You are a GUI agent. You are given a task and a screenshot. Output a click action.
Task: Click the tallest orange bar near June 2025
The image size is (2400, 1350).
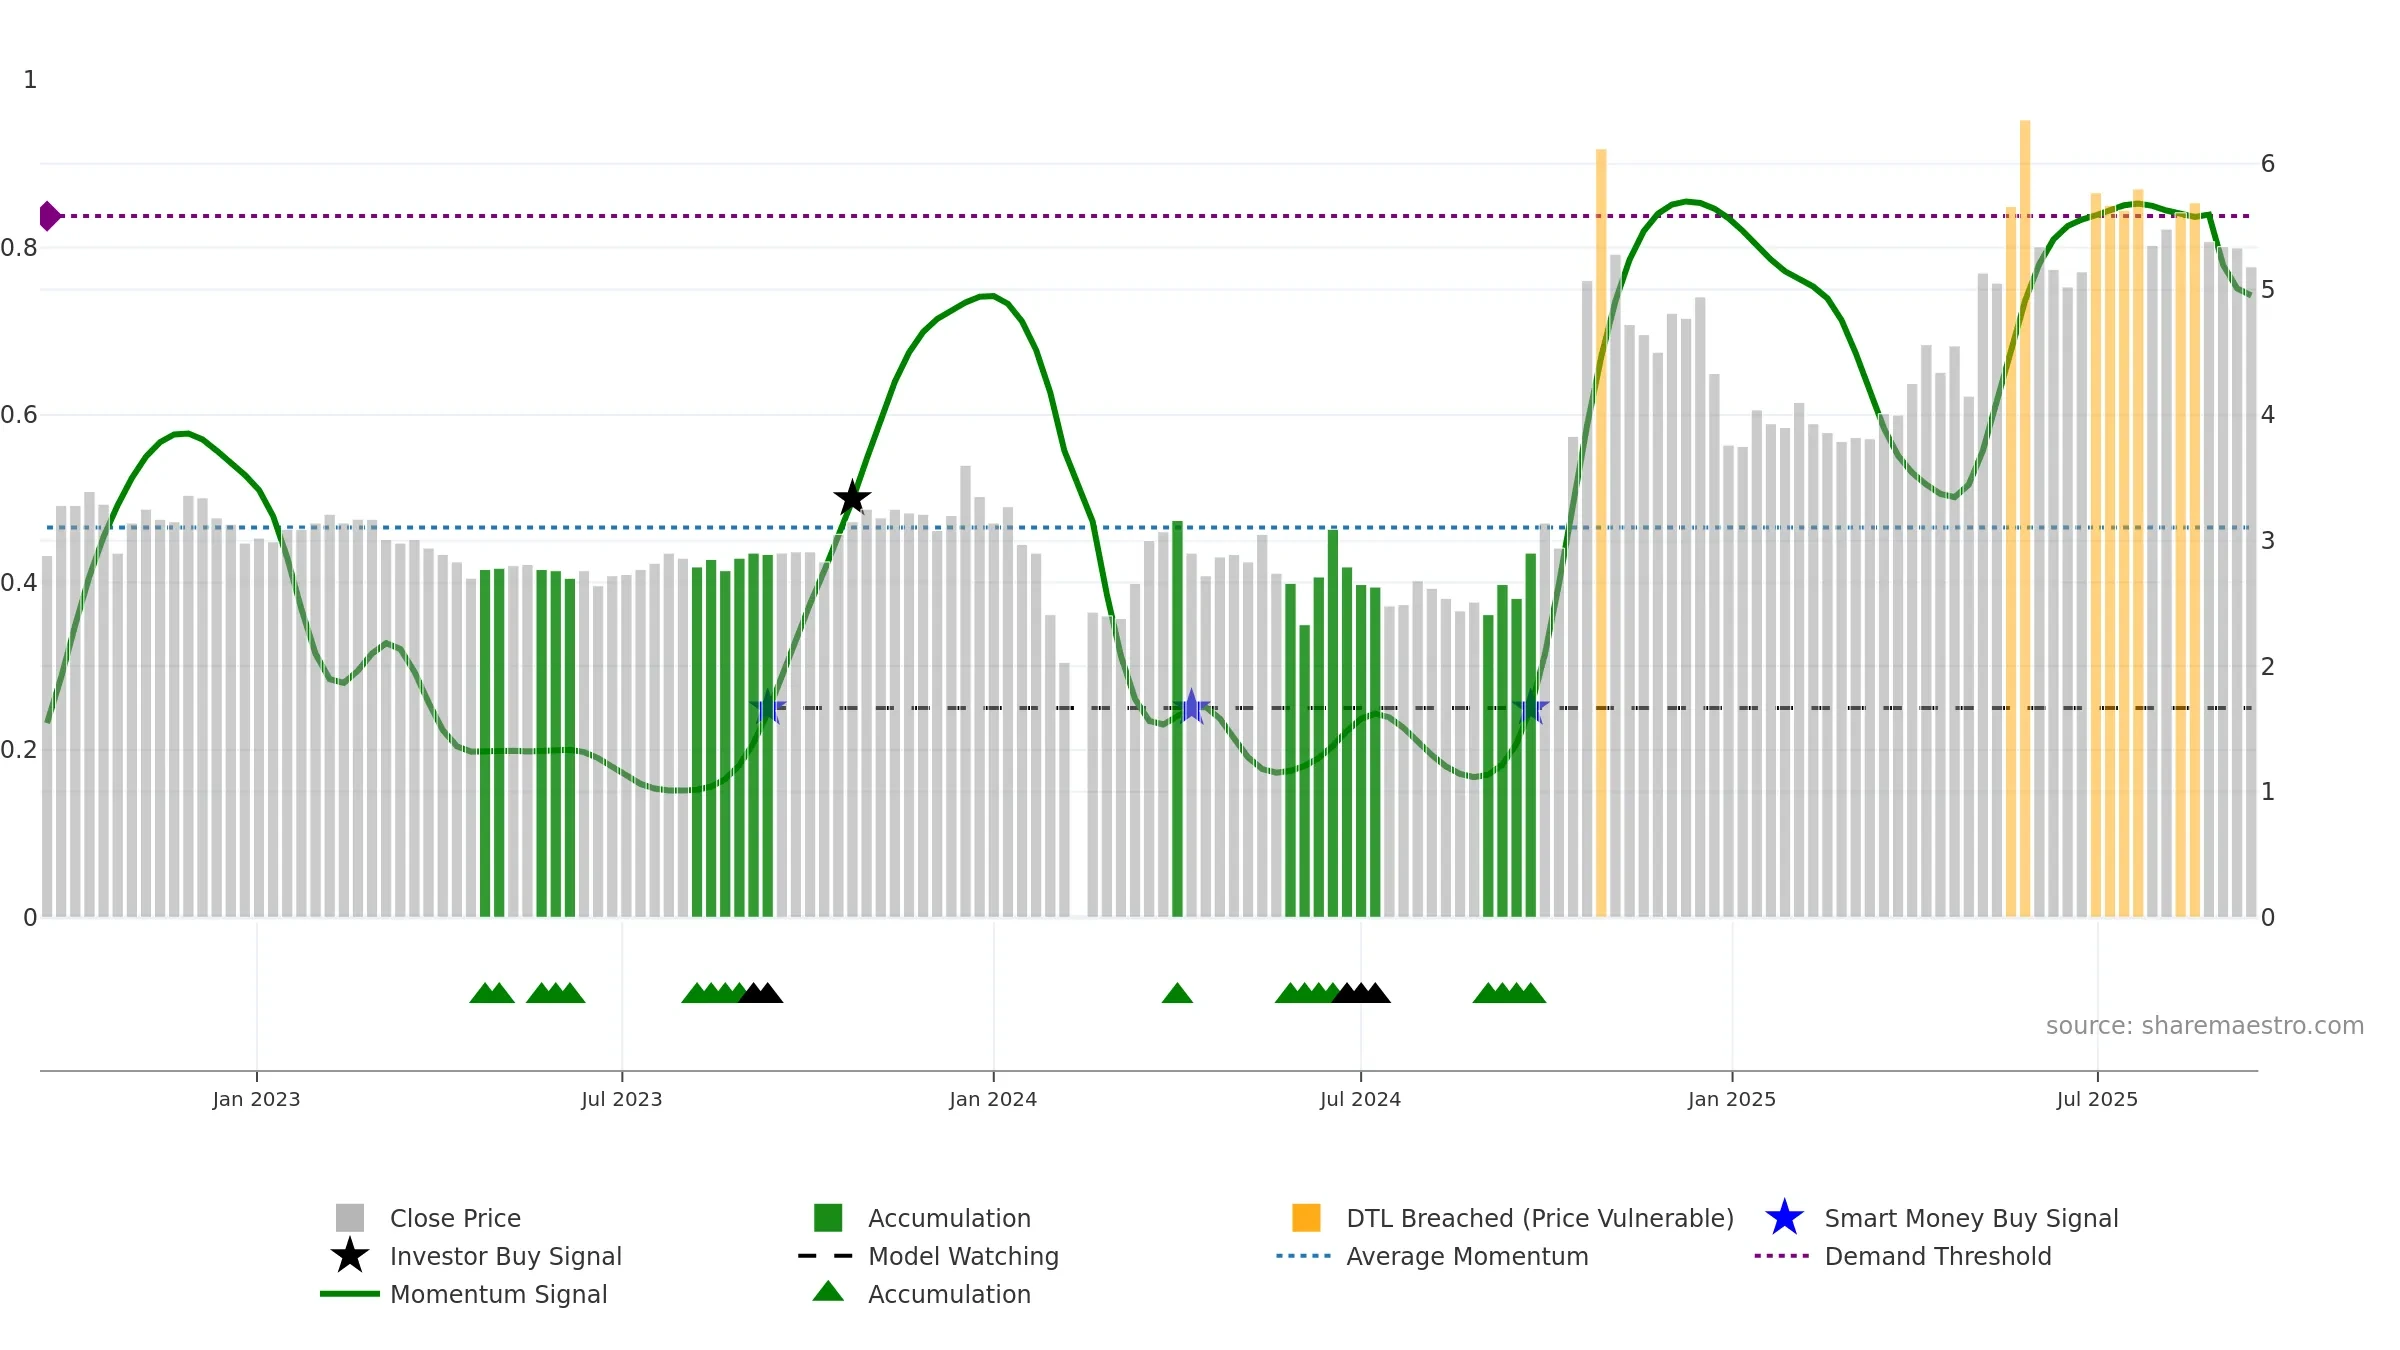[2025, 518]
